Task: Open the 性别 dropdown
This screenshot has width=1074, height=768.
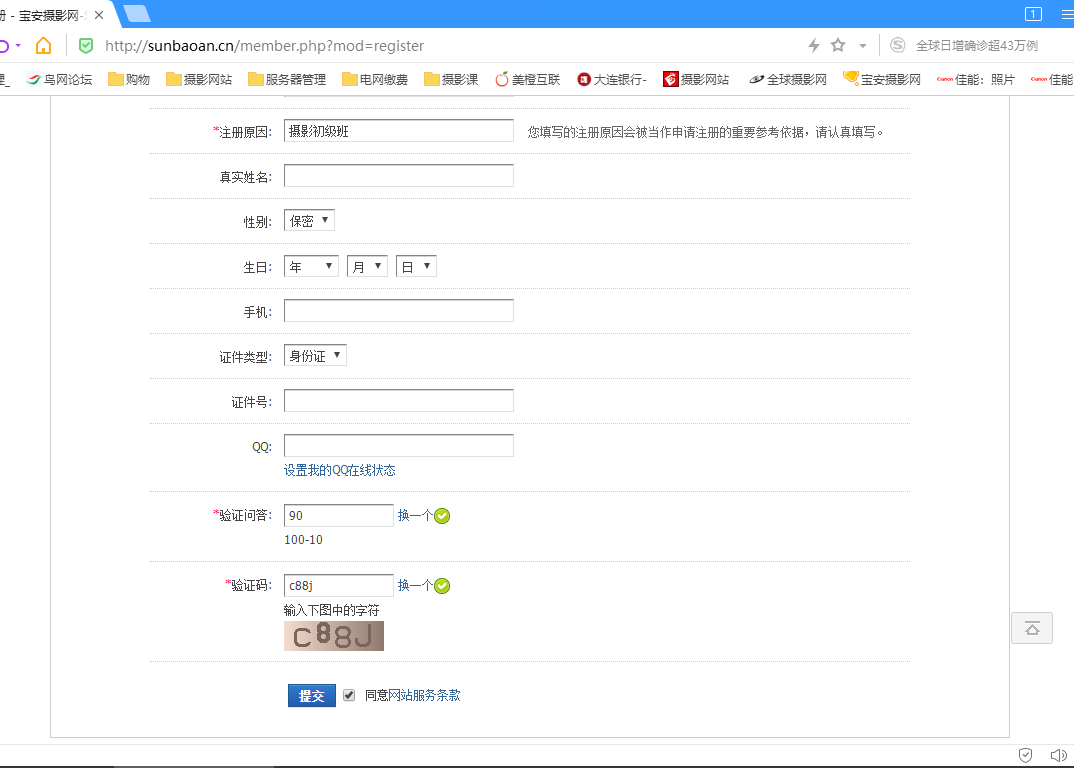Action: pos(309,221)
